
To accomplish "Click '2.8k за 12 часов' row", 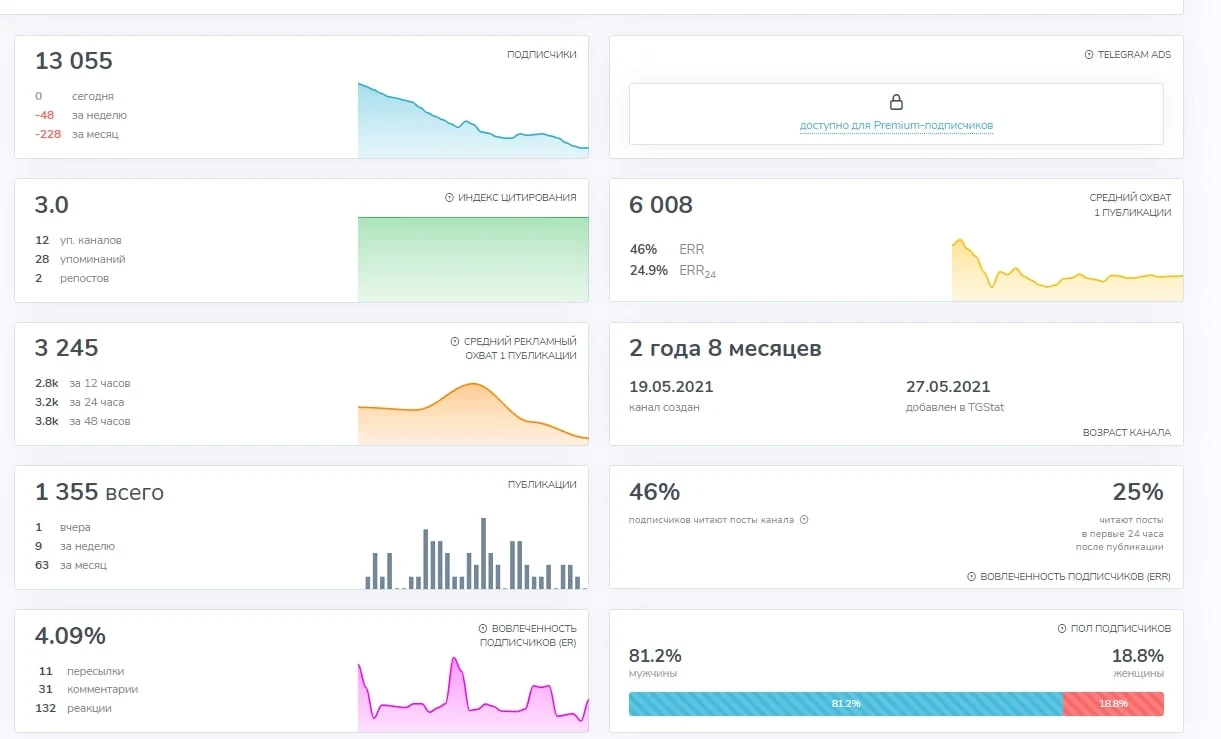I will click(83, 383).
